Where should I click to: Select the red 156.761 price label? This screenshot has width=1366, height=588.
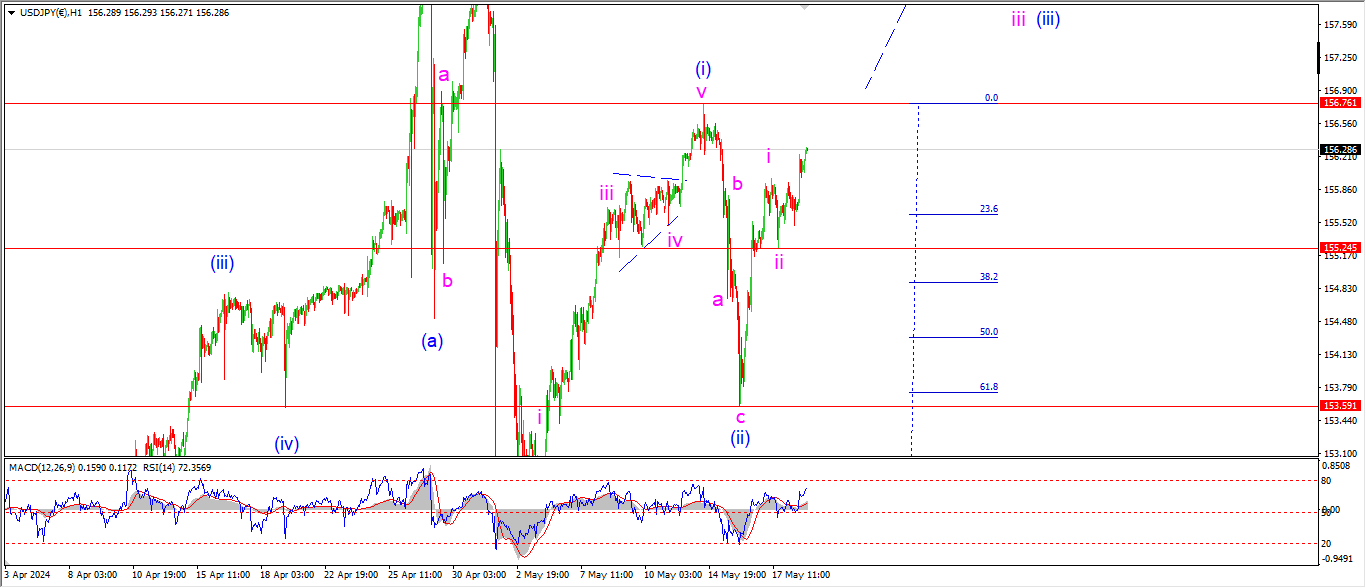[1338, 103]
